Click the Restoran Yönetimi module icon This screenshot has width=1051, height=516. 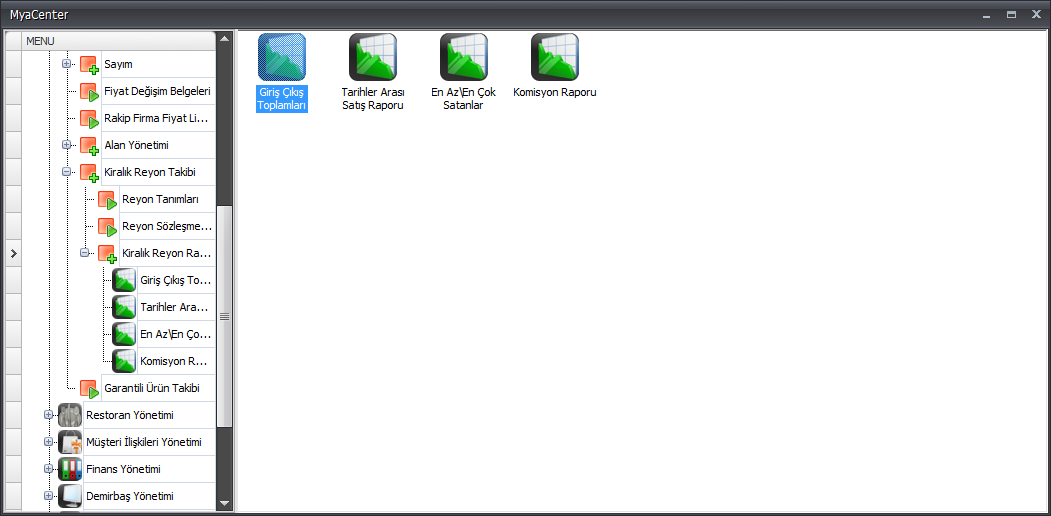70,415
